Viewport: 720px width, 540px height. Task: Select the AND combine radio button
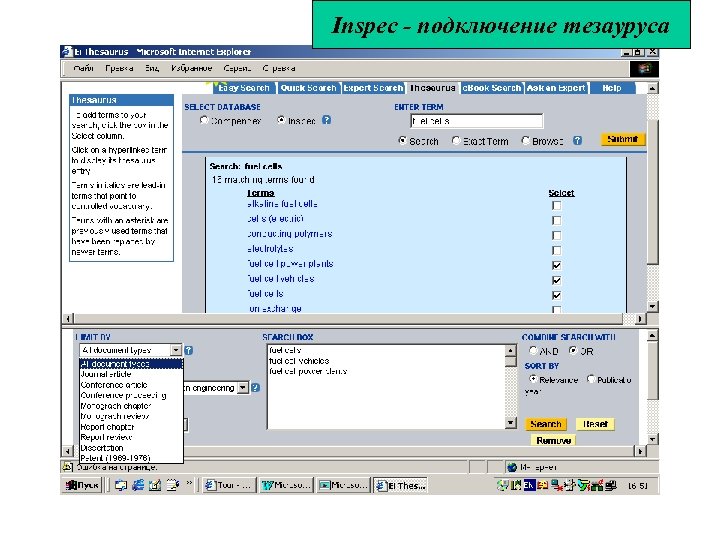(x=533, y=351)
